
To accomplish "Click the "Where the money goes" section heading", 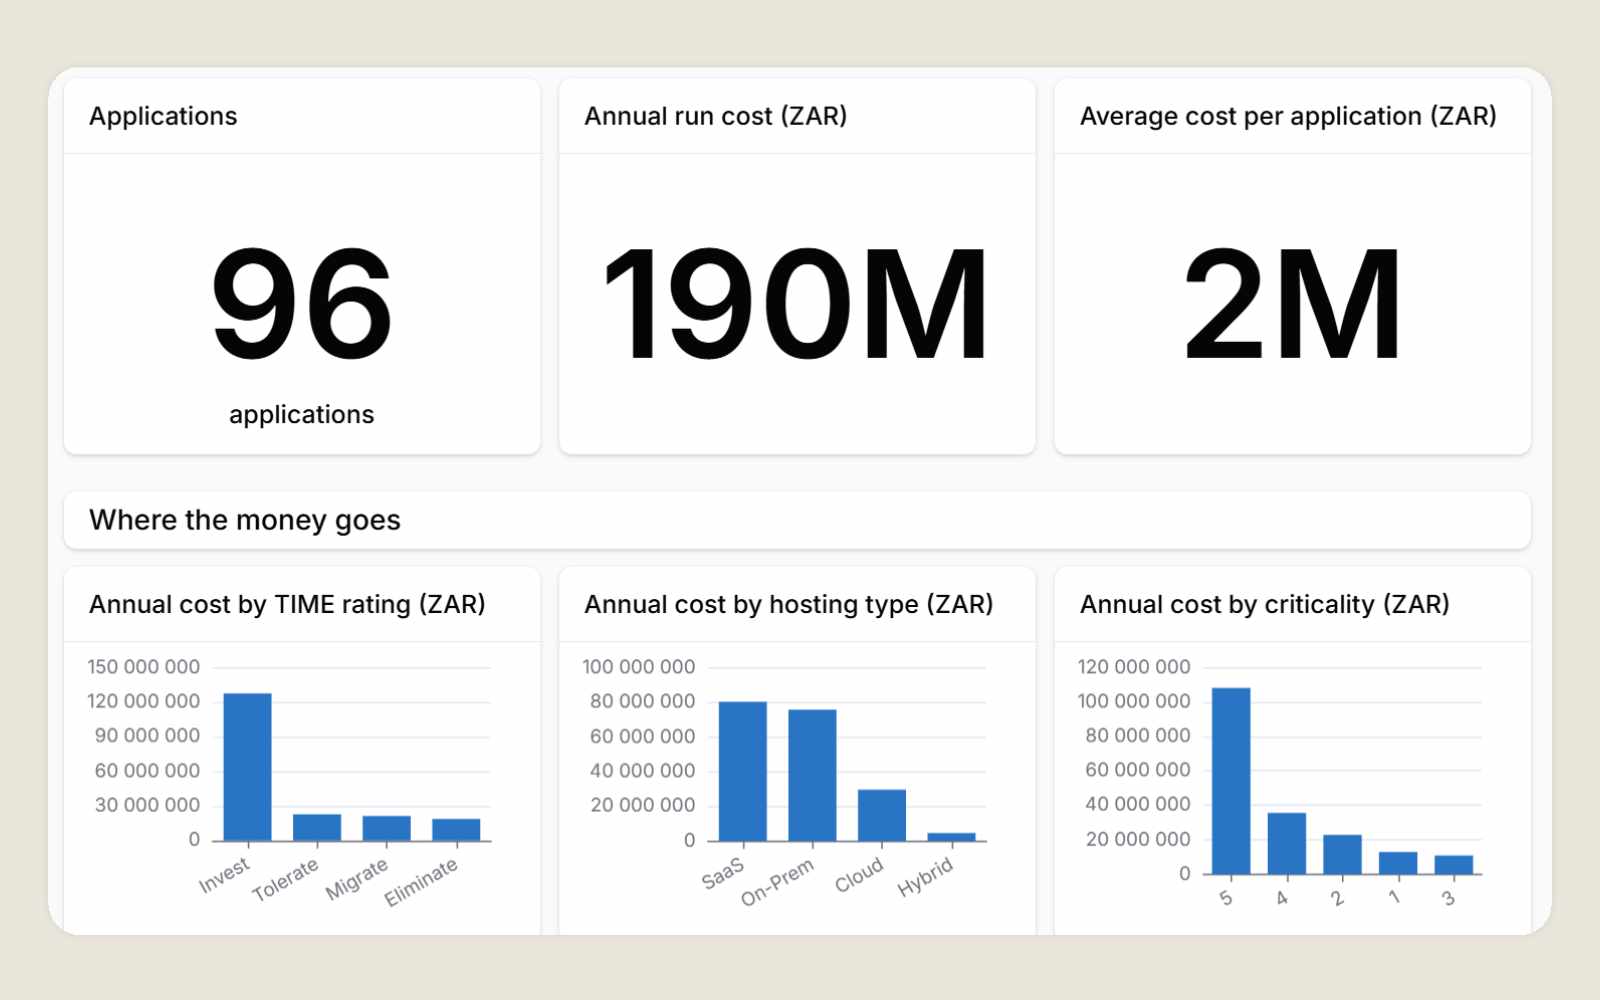I will click(x=245, y=520).
